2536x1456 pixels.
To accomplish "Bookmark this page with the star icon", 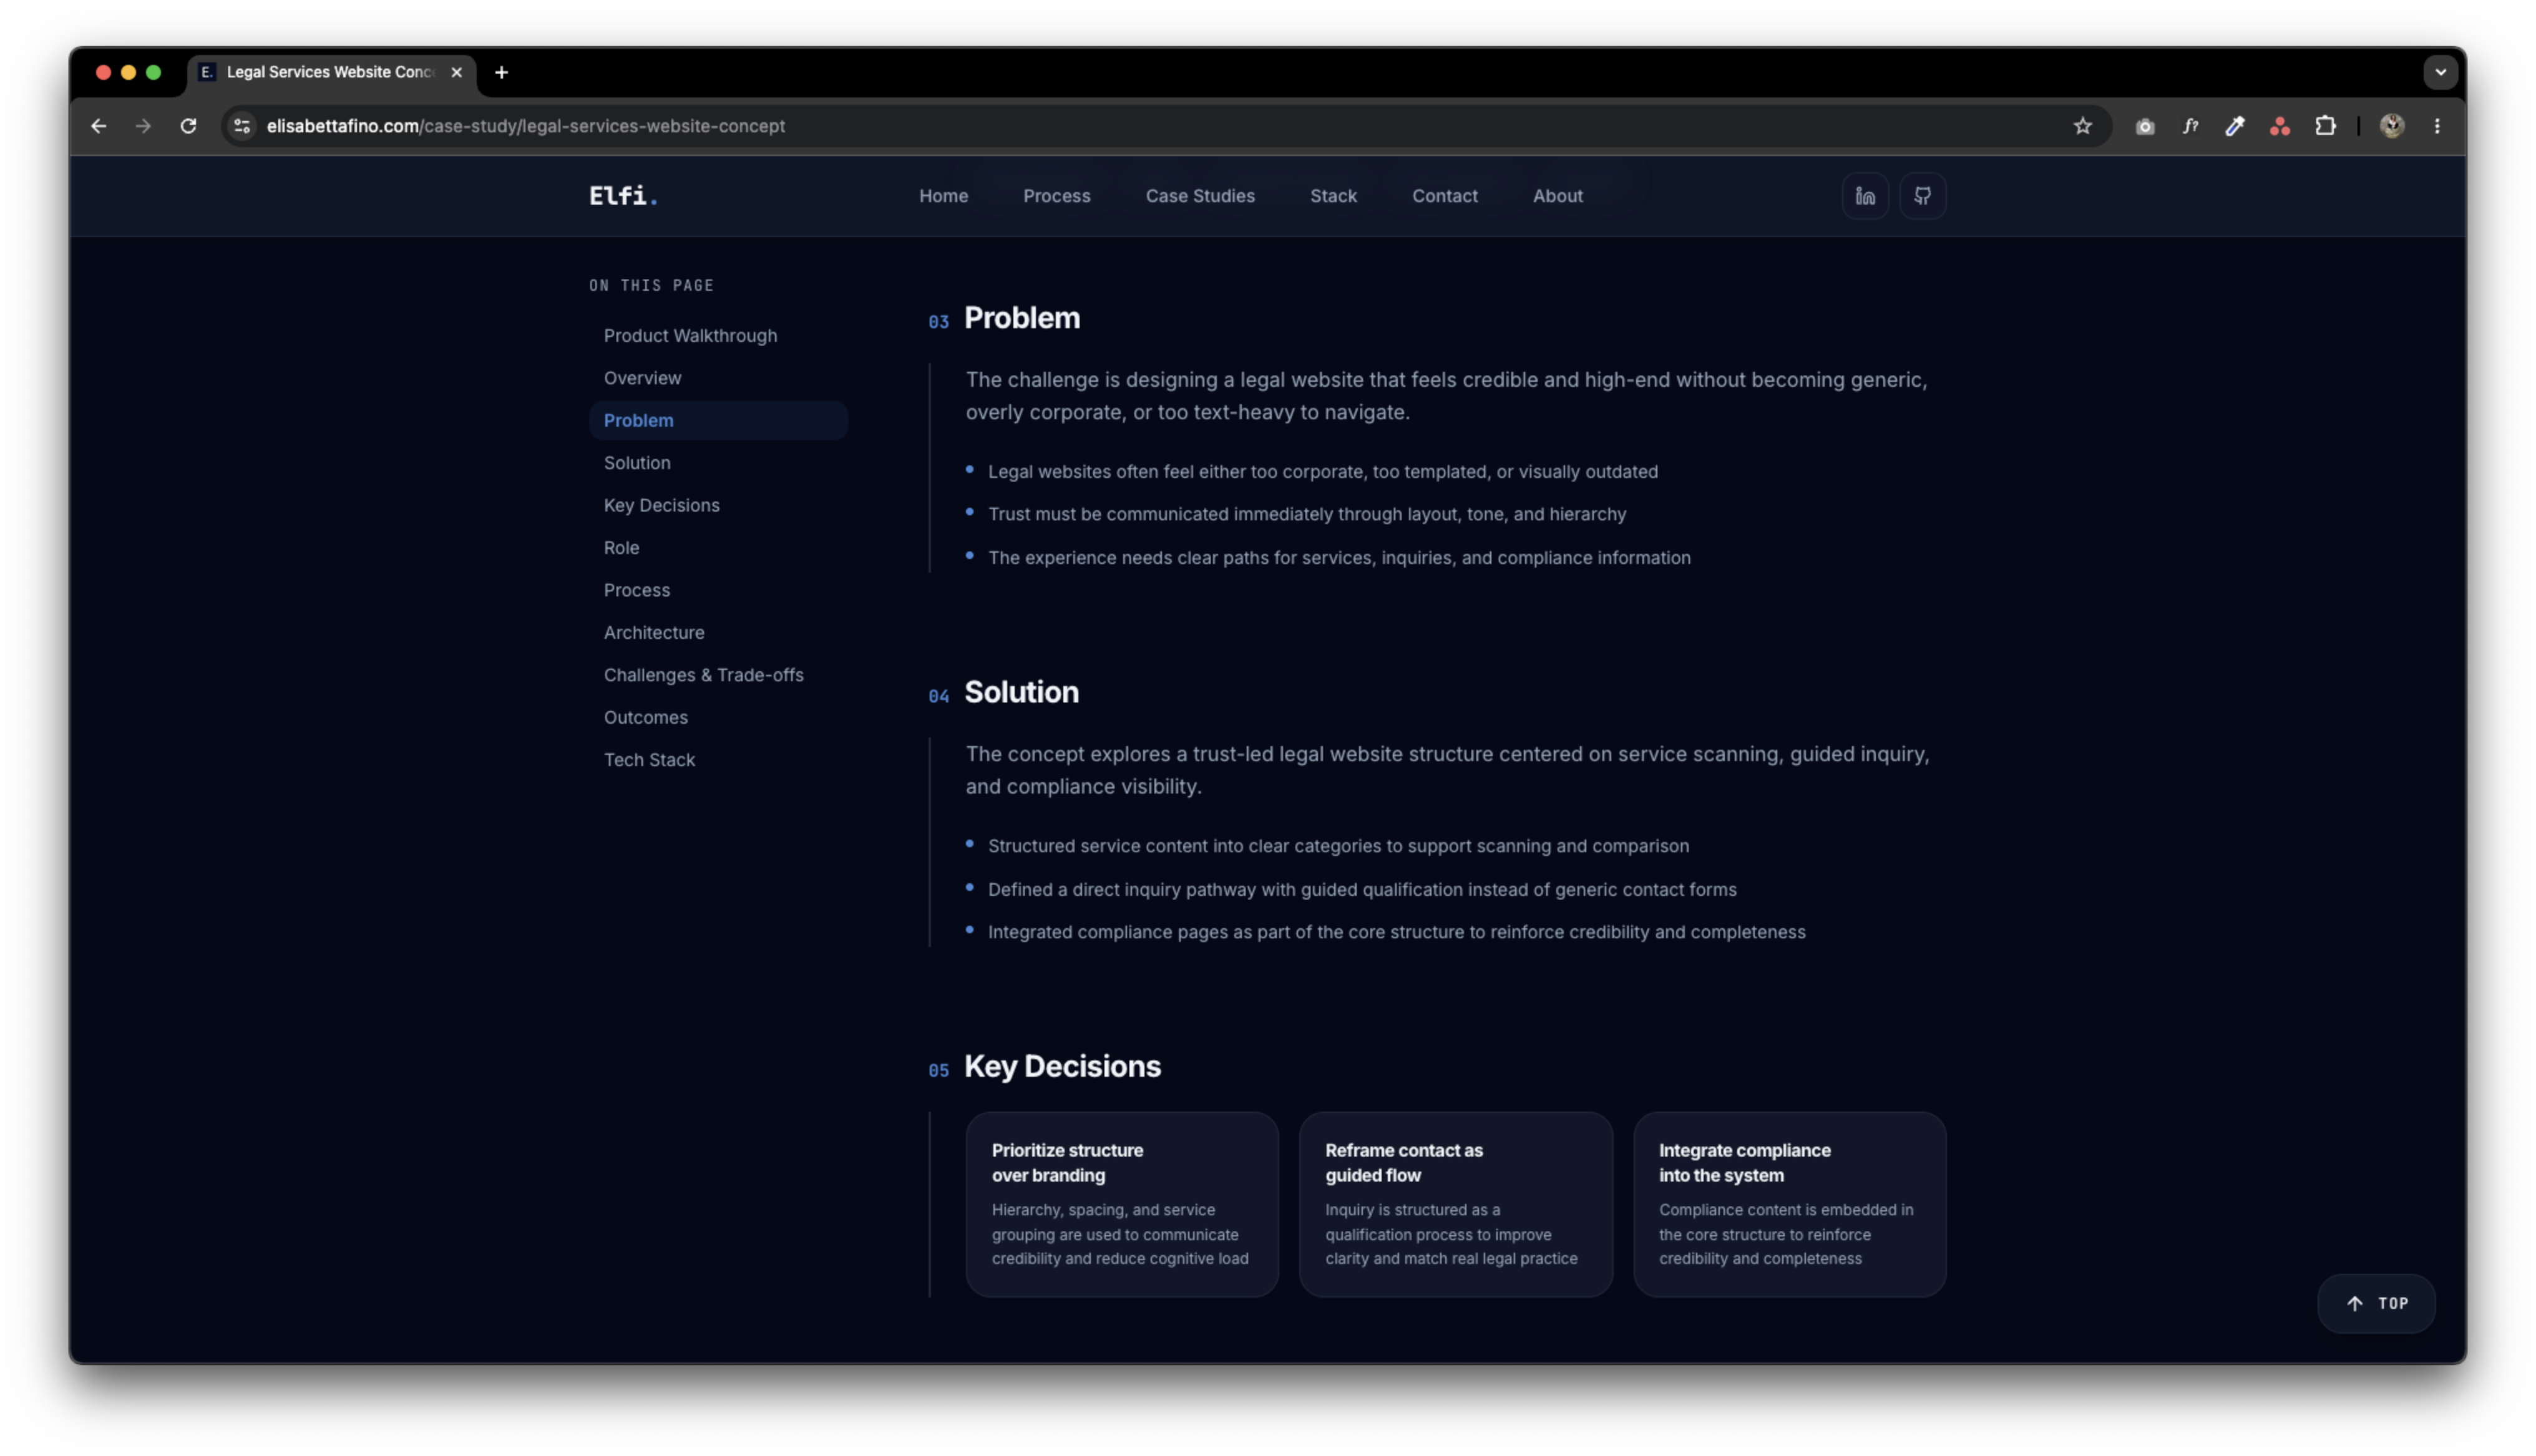I will point(2083,126).
